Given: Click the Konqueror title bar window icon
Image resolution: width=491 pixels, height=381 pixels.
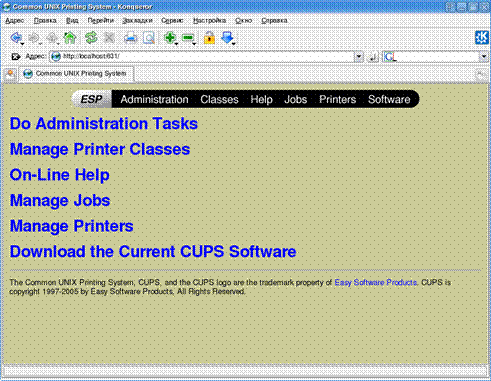Looking at the screenshot, I should click(x=6, y=6).
